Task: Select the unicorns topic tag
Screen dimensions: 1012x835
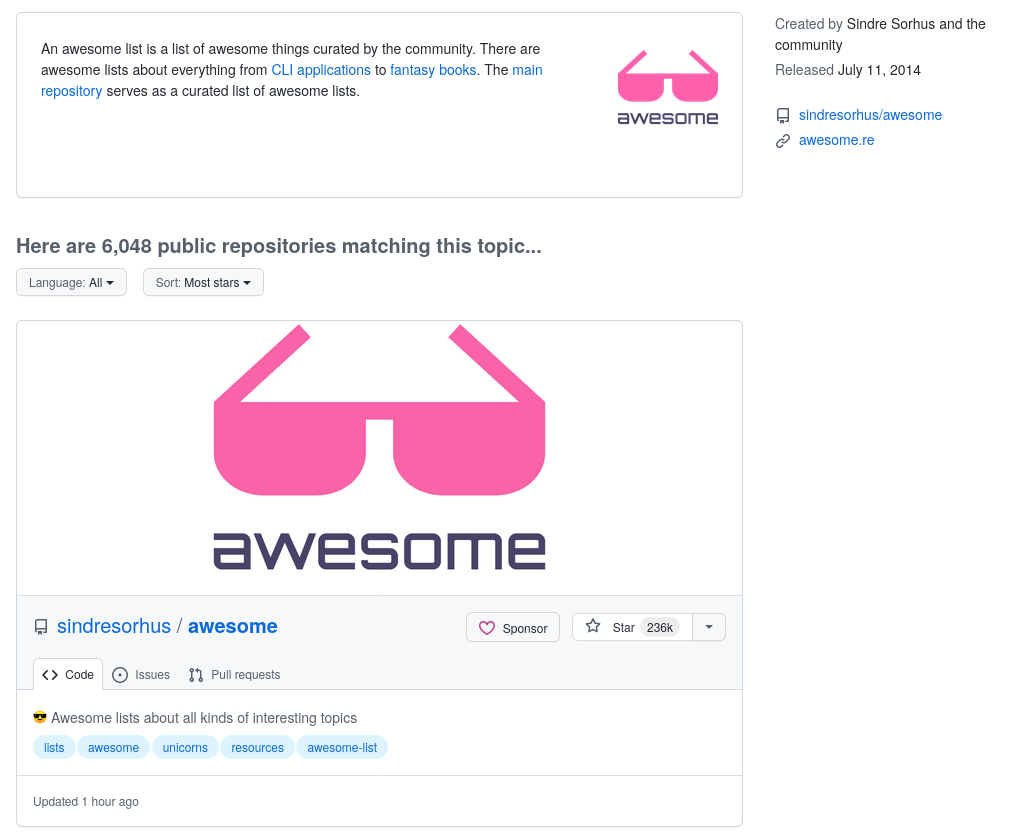Action: click(x=185, y=748)
